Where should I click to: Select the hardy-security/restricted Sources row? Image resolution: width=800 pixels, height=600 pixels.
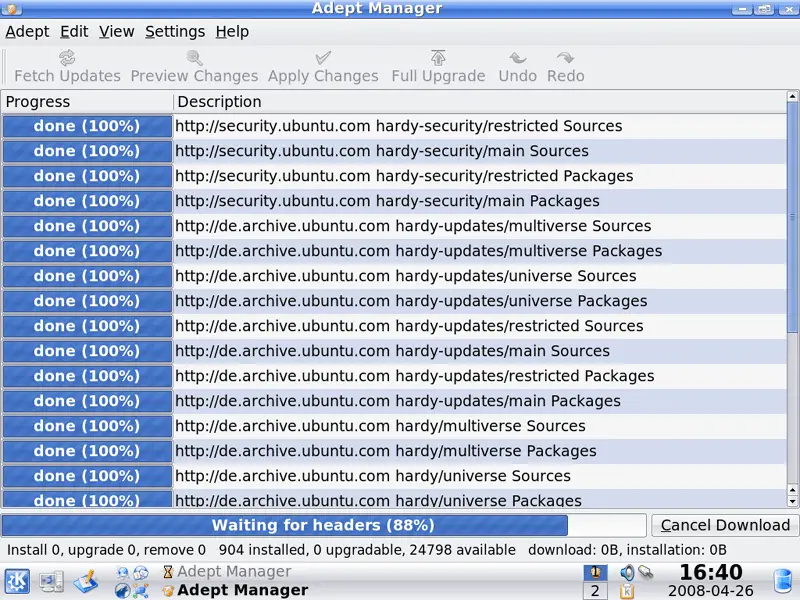pyautogui.click(x=394, y=126)
